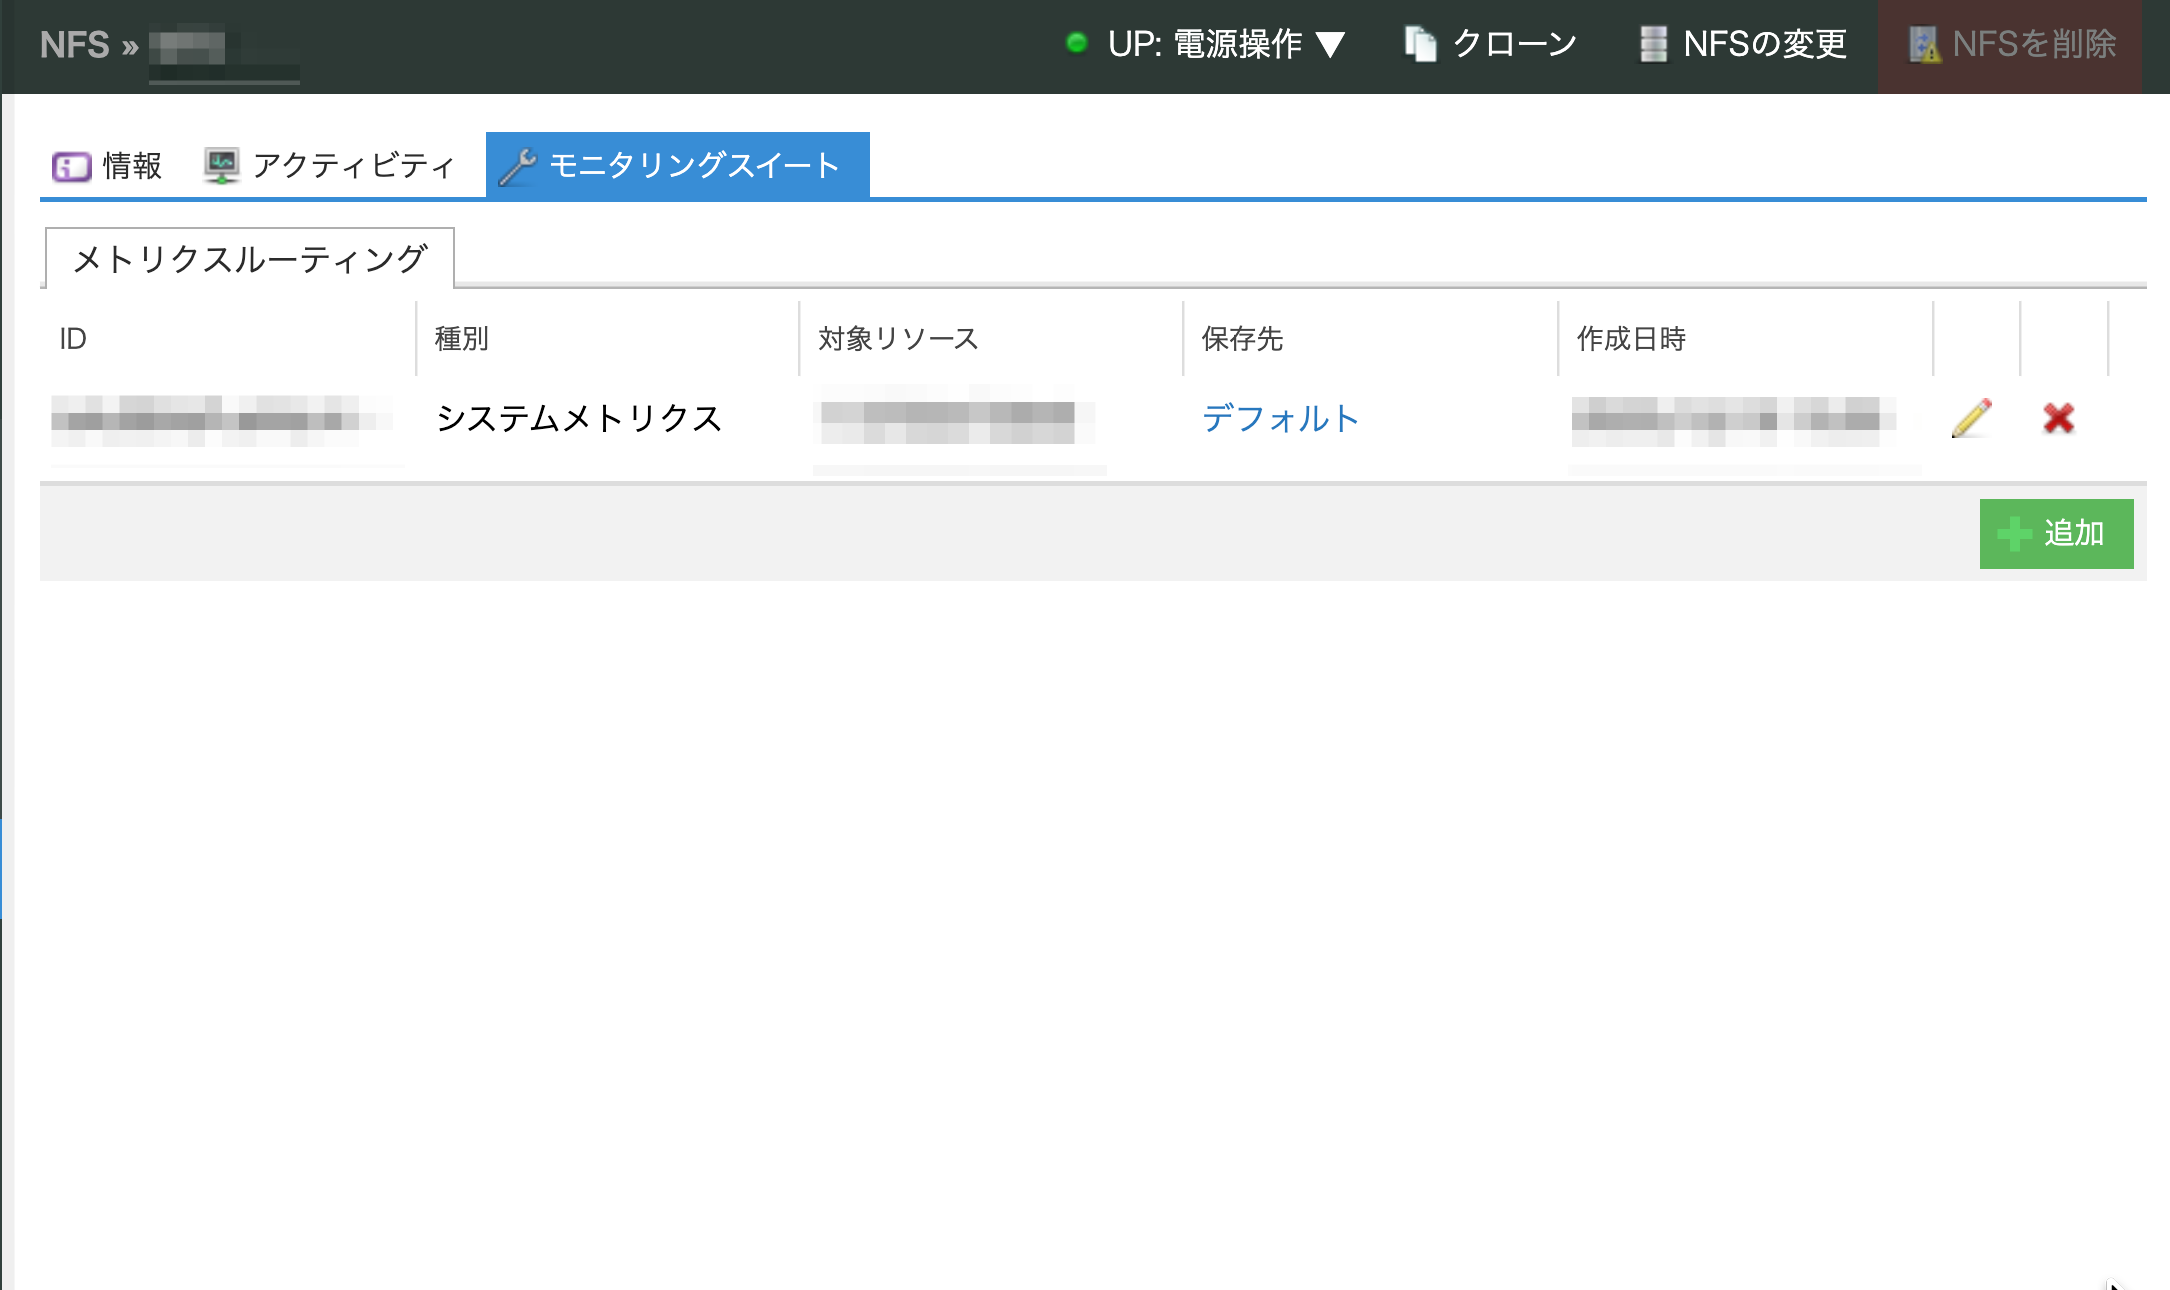The width and height of the screenshot is (2170, 1290).
Task: Select the メトリクスルーティング sub-tab
Action: coord(250,259)
